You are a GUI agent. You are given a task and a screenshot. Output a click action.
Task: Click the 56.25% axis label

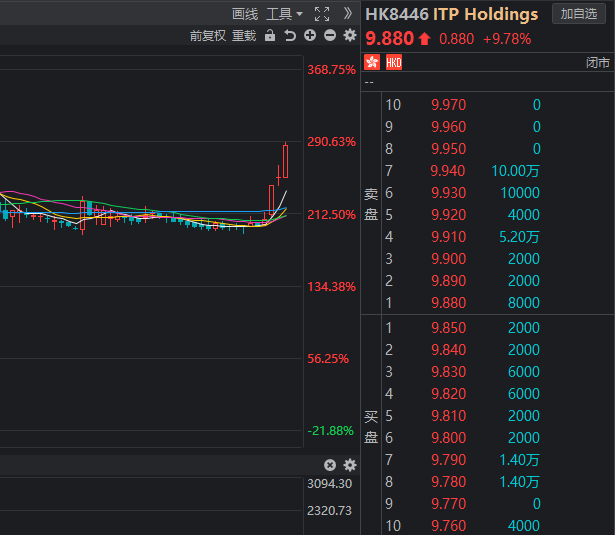328,358
